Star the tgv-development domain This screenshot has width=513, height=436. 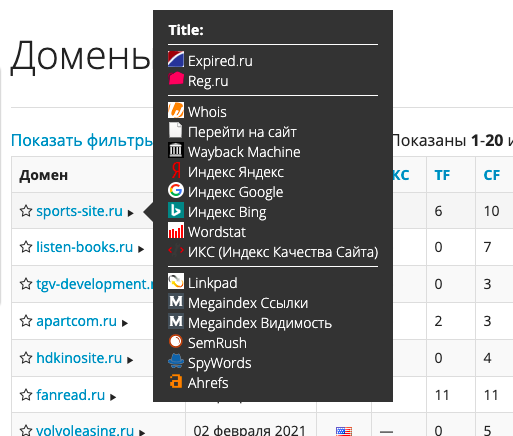[26, 284]
